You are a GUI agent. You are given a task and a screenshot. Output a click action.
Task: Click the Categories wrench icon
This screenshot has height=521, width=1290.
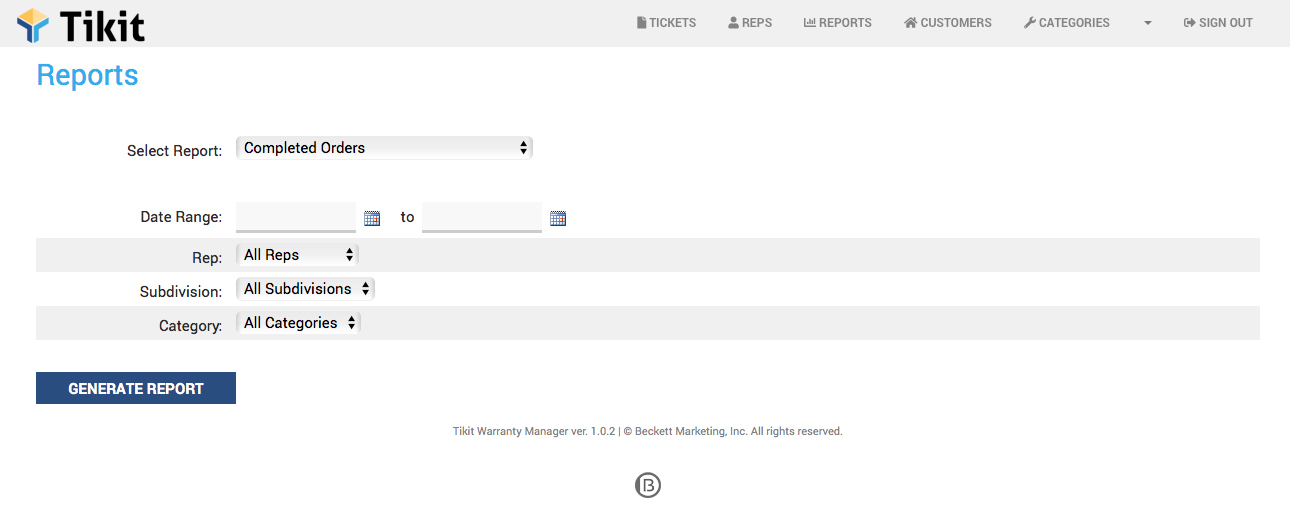click(1029, 23)
